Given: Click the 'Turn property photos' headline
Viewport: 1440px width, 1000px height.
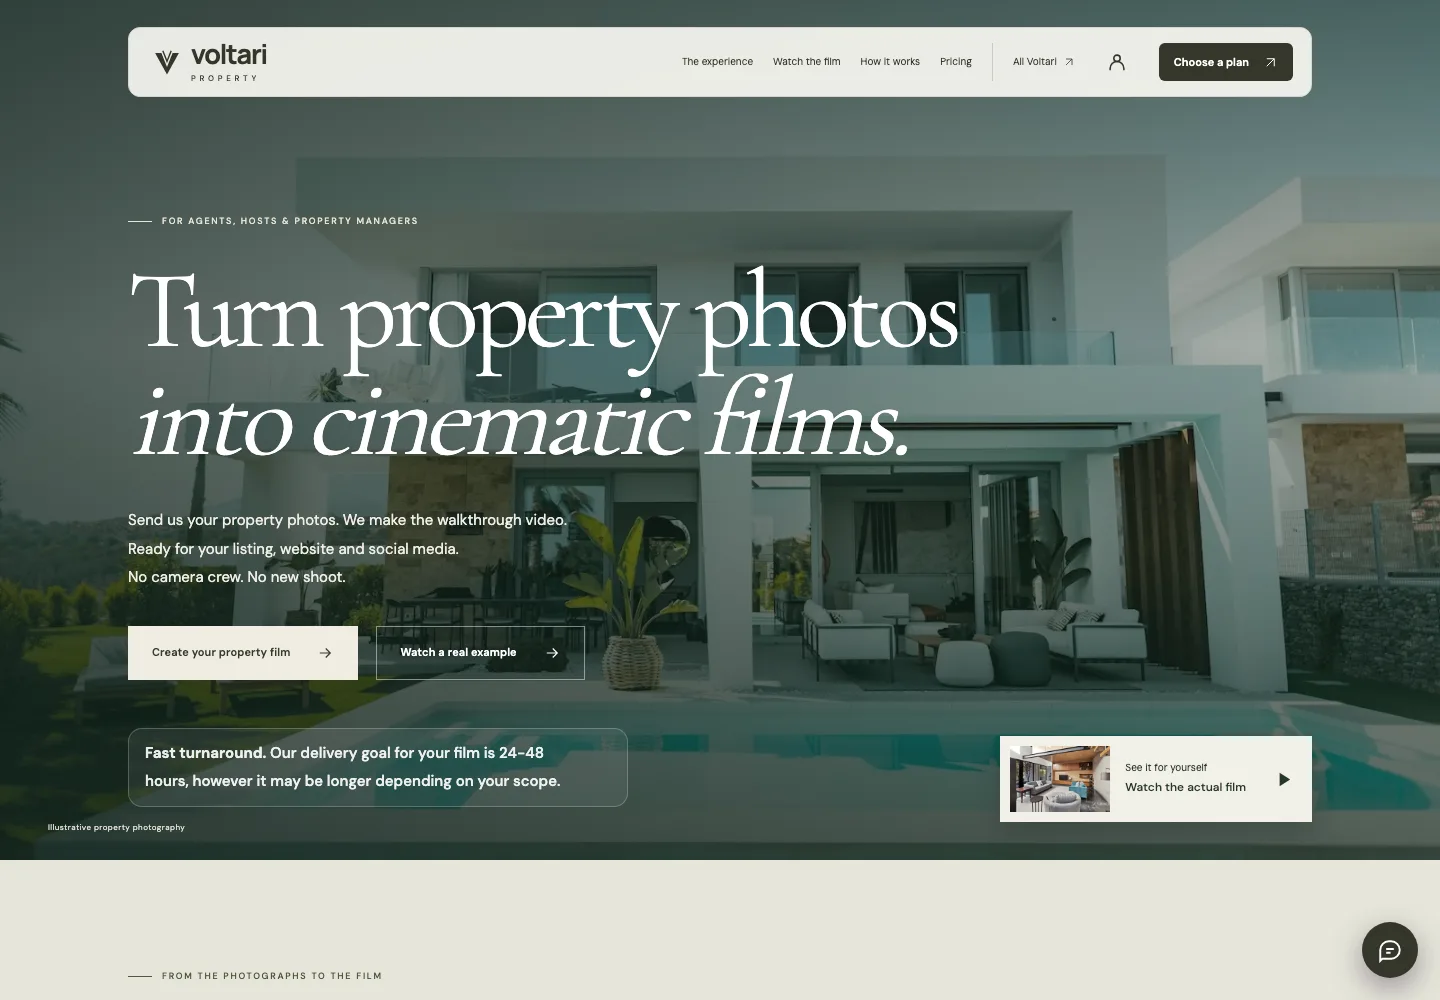Looking at the screenshot, I should [x=544, y=317].
